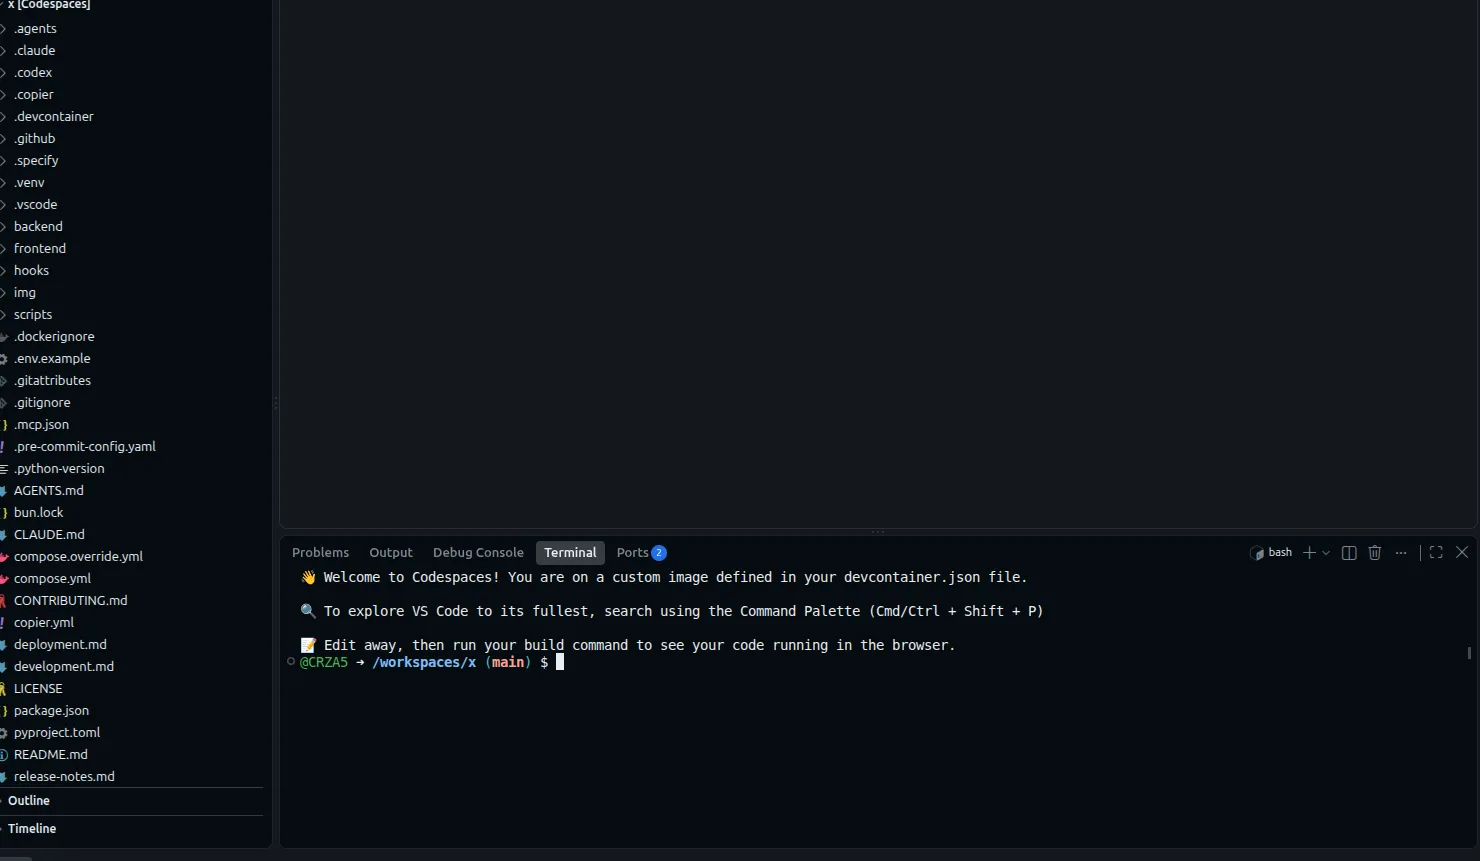
Task: Open the terminal panel's more actions menu
Action: tap(1401, 553)
